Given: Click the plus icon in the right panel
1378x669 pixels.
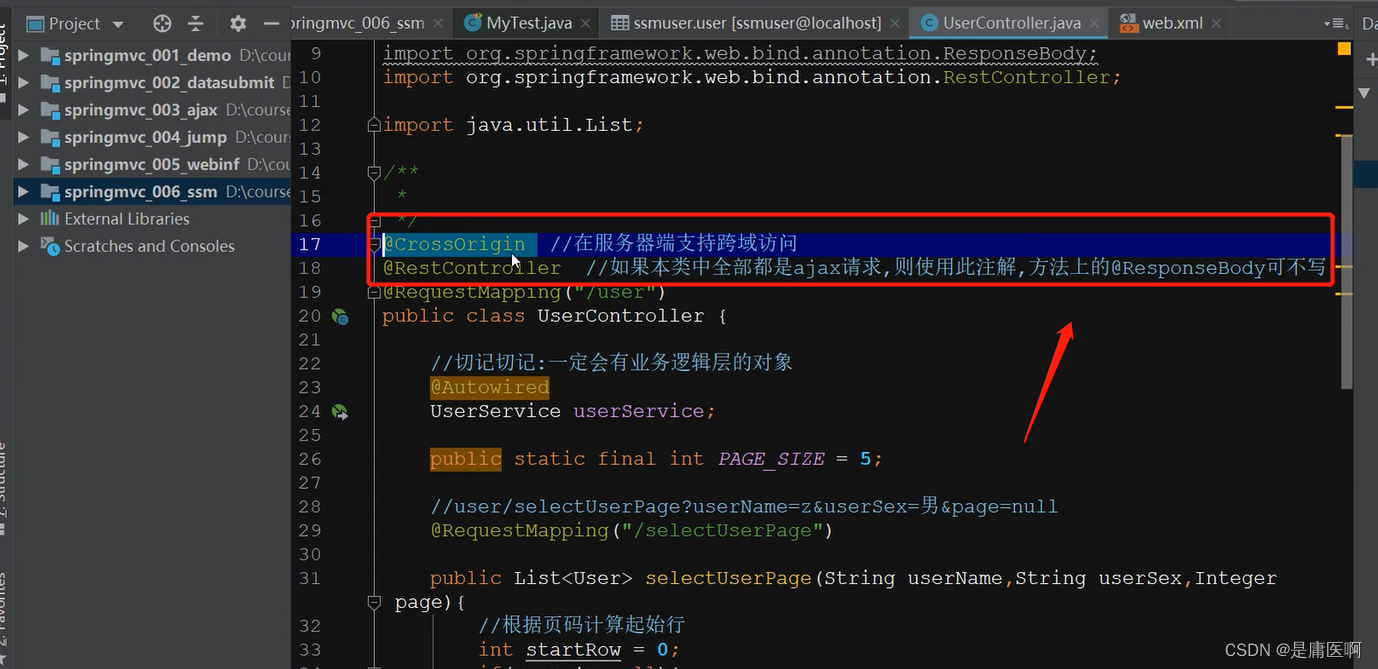Looking at the screenshot, I should (x=1370, y=59).
